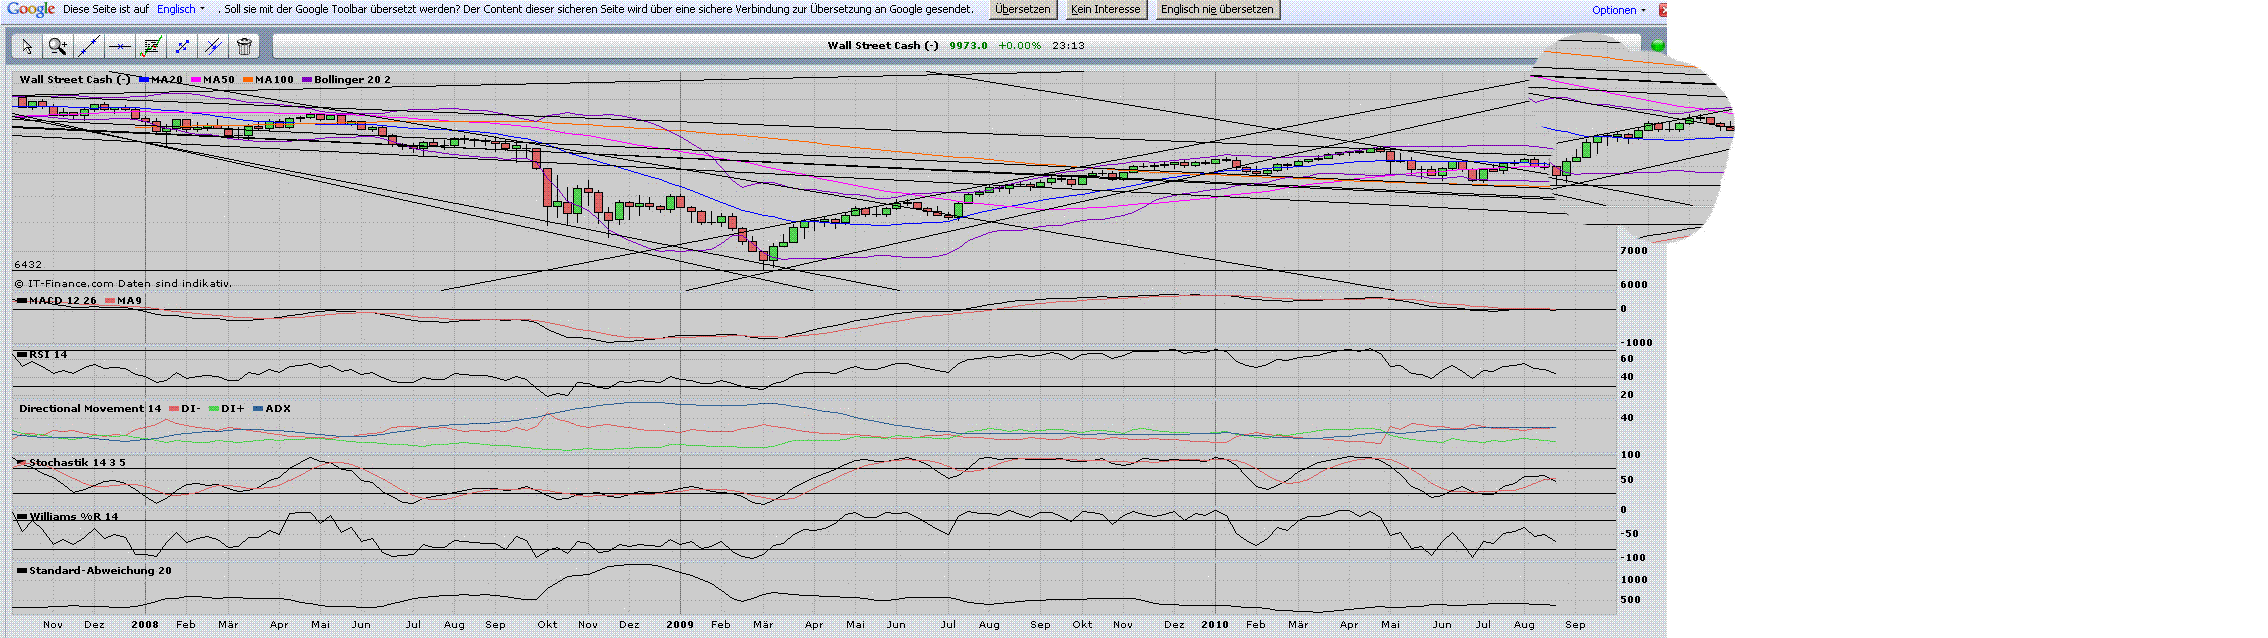The width and height of the screenshot is (2268, 638).
Task: Click the Wall Street Cash legend label
Action: pyautogui.click(x=75, y=80)
